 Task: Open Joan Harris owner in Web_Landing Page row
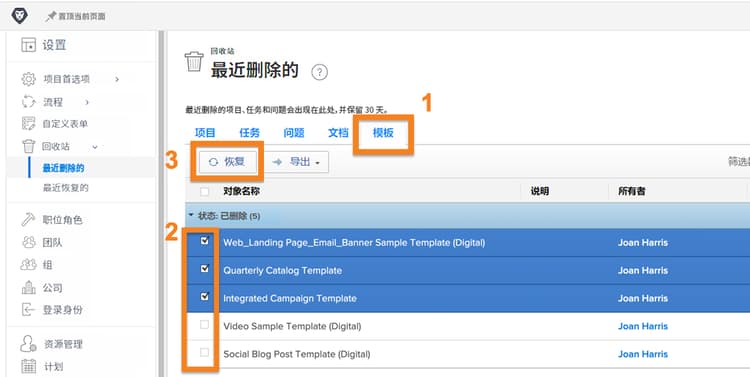coord(642,243)
